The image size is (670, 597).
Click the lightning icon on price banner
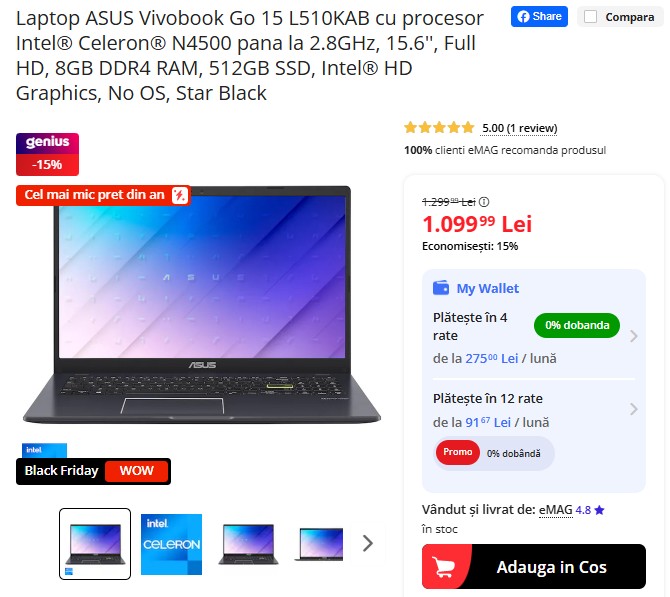[179, 195]
